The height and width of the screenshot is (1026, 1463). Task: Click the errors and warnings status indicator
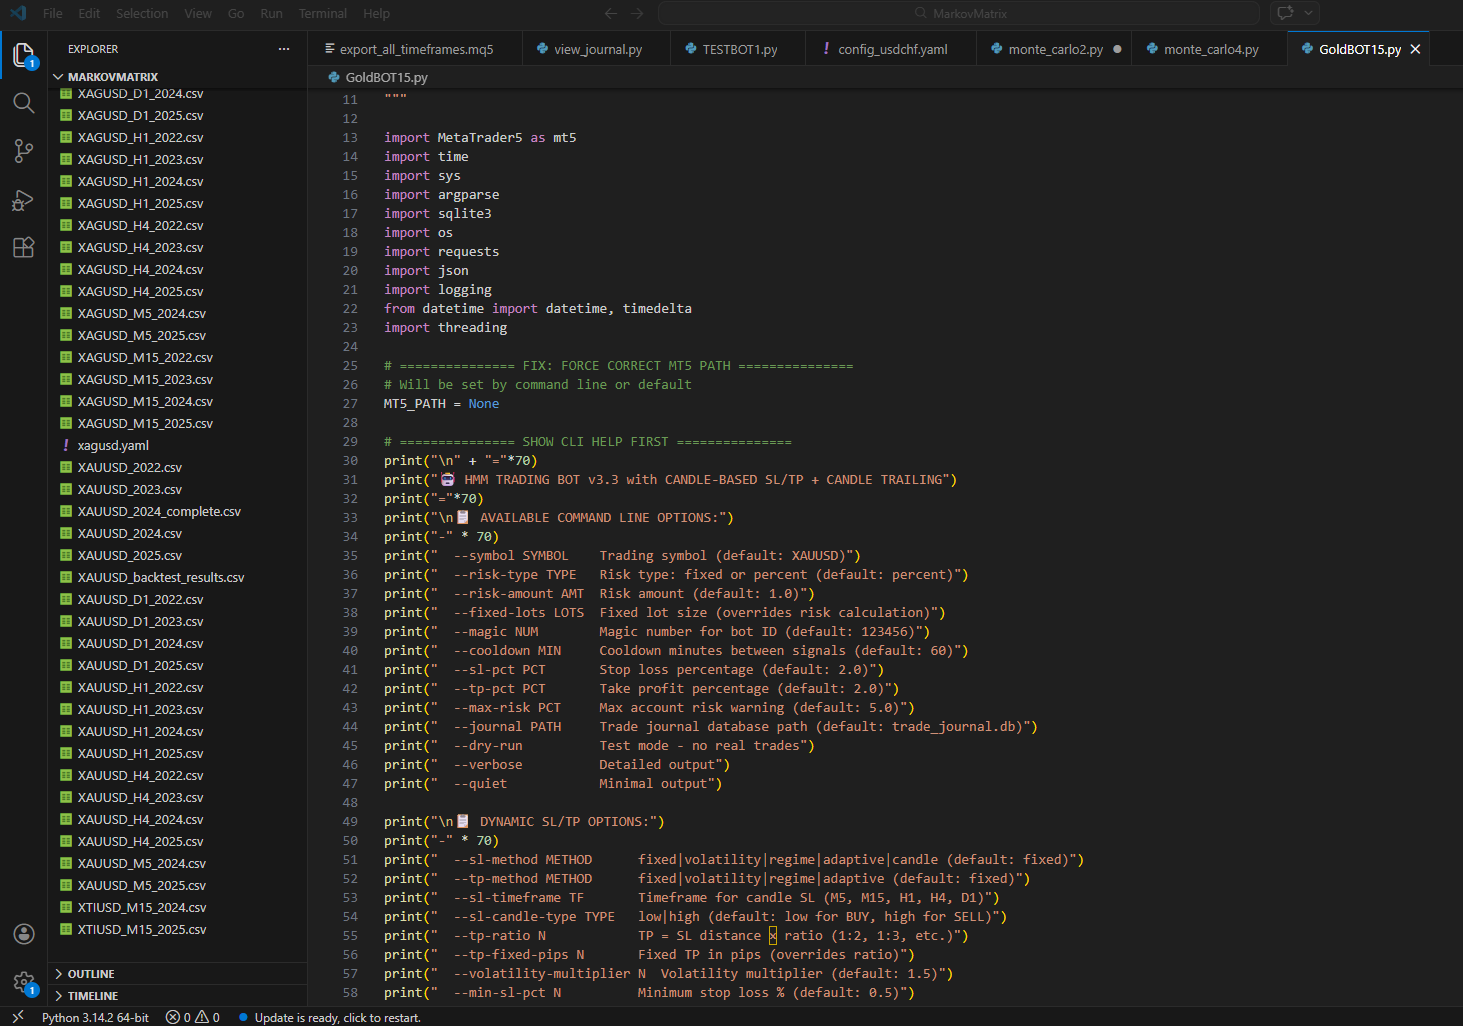tap(193, 1017)
